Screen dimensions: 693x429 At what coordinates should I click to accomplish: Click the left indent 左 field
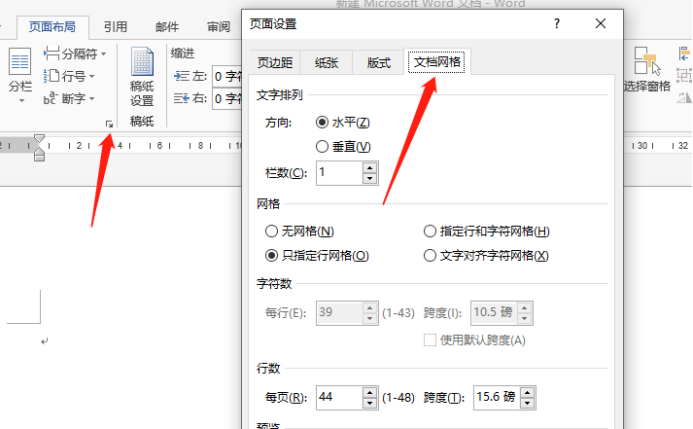[x=227, y=76]
